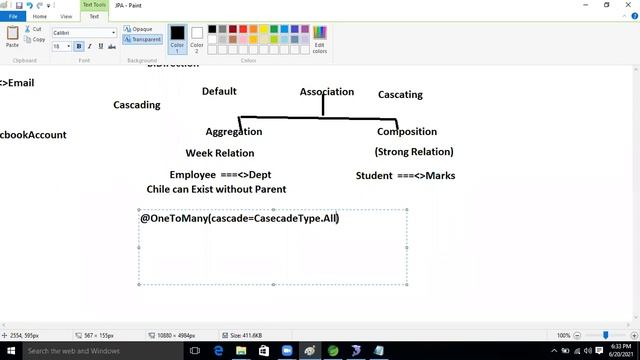This screenshot has width=640, height=360.
Task: Click the vertical scrollbar down arrow
Action: pyautogui.click(x=636, y=318)
